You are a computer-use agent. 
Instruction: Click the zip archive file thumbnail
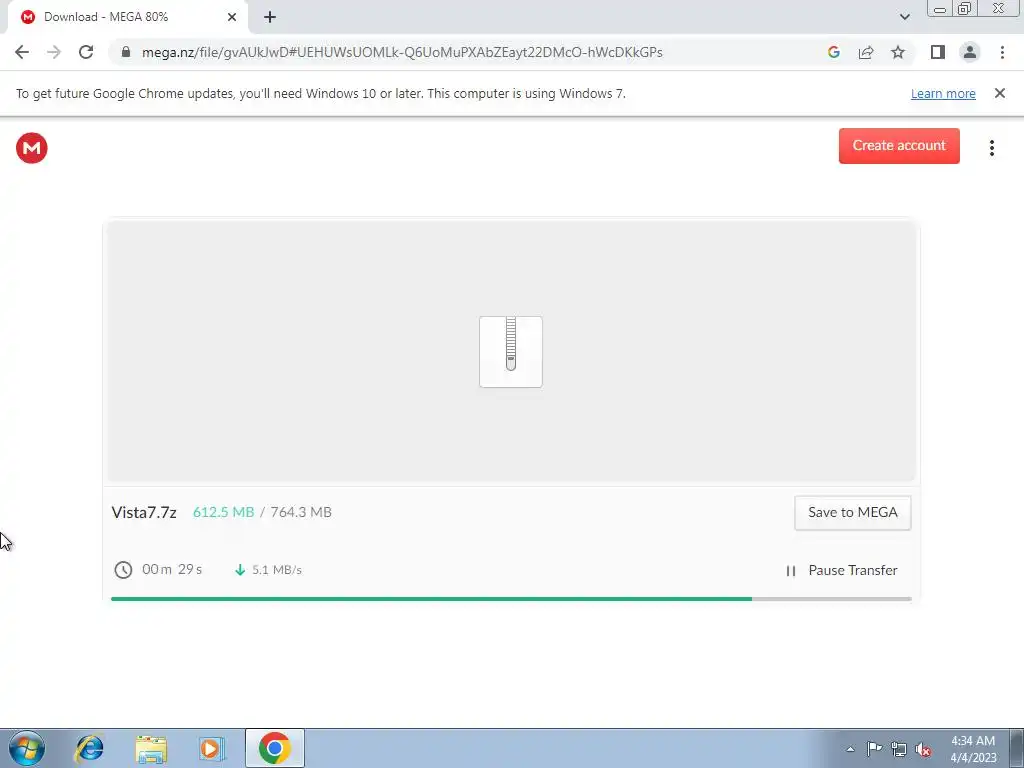511,352
